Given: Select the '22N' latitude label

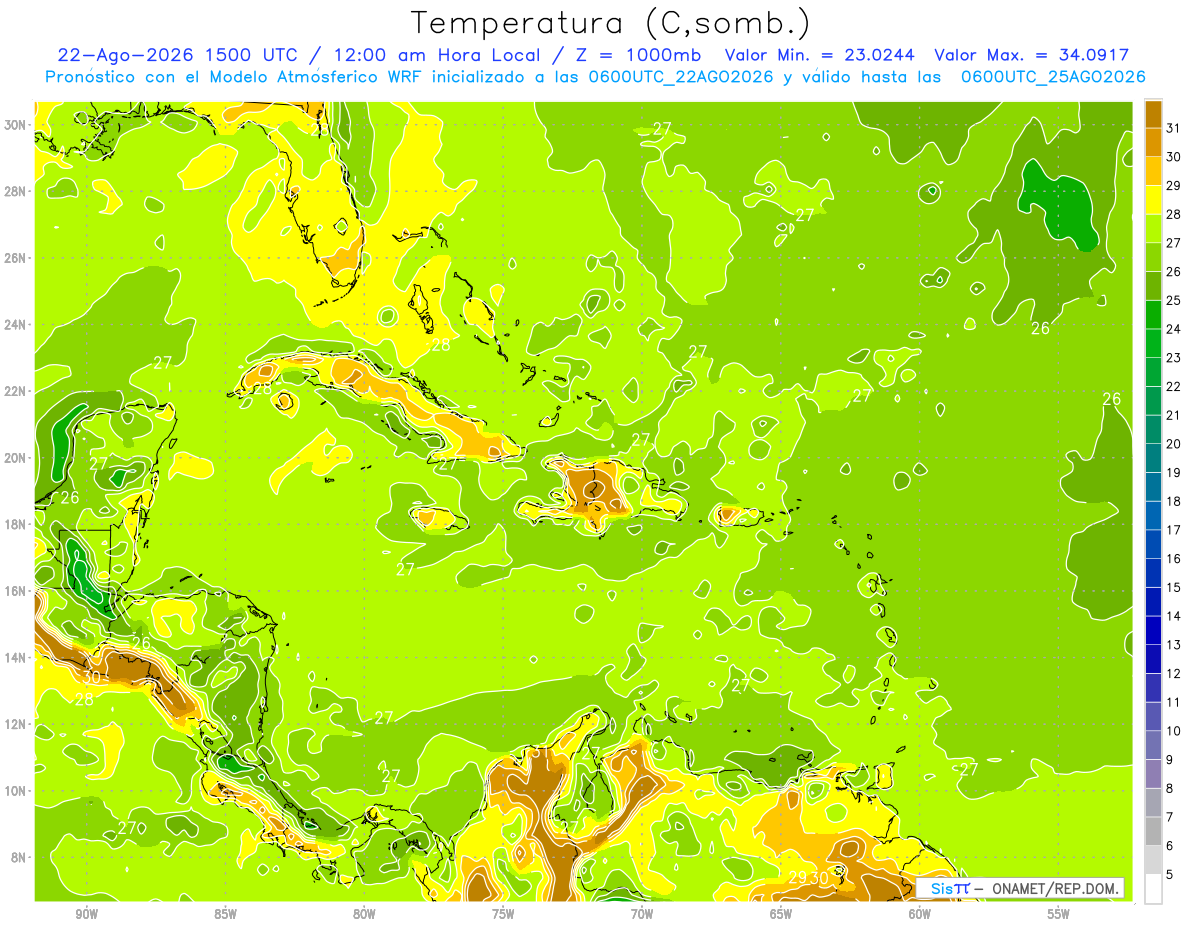Looking at the screenshot, I should [x=17, y=391].
